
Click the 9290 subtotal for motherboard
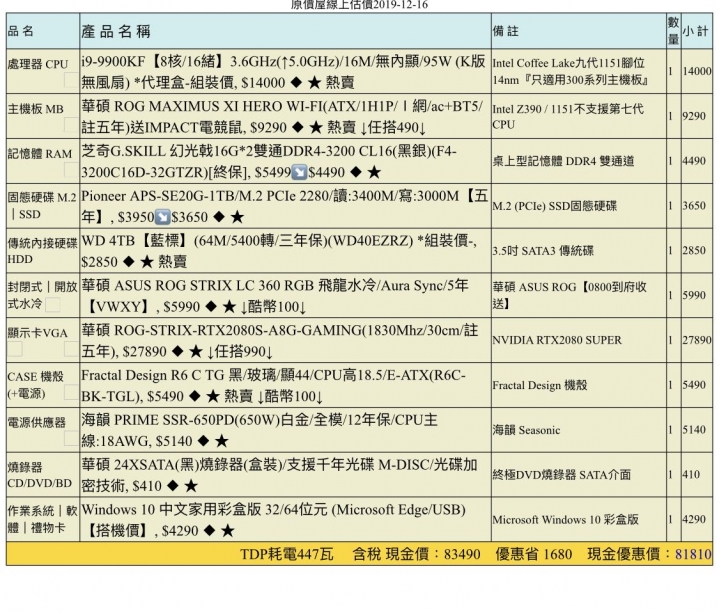pos(694,116)
